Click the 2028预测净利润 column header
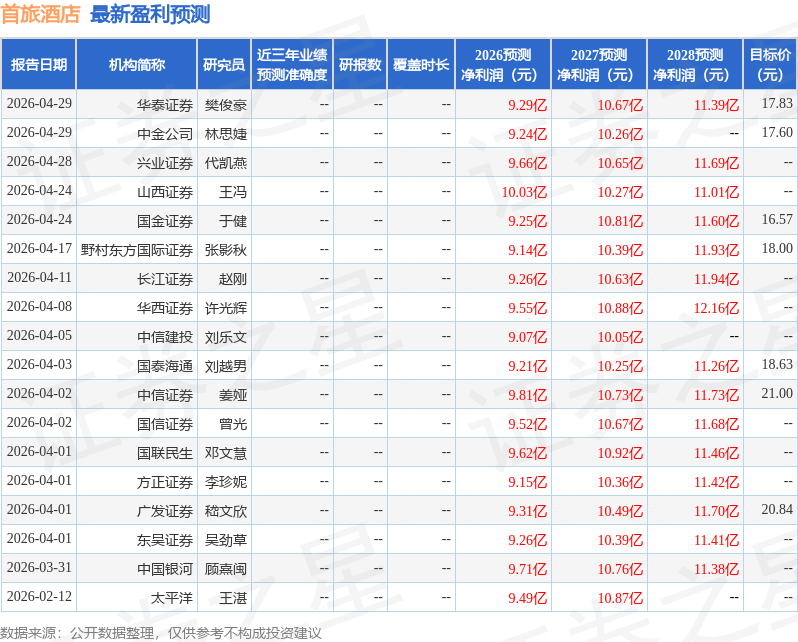The image size is (798, 642). [x=695, y=65]
